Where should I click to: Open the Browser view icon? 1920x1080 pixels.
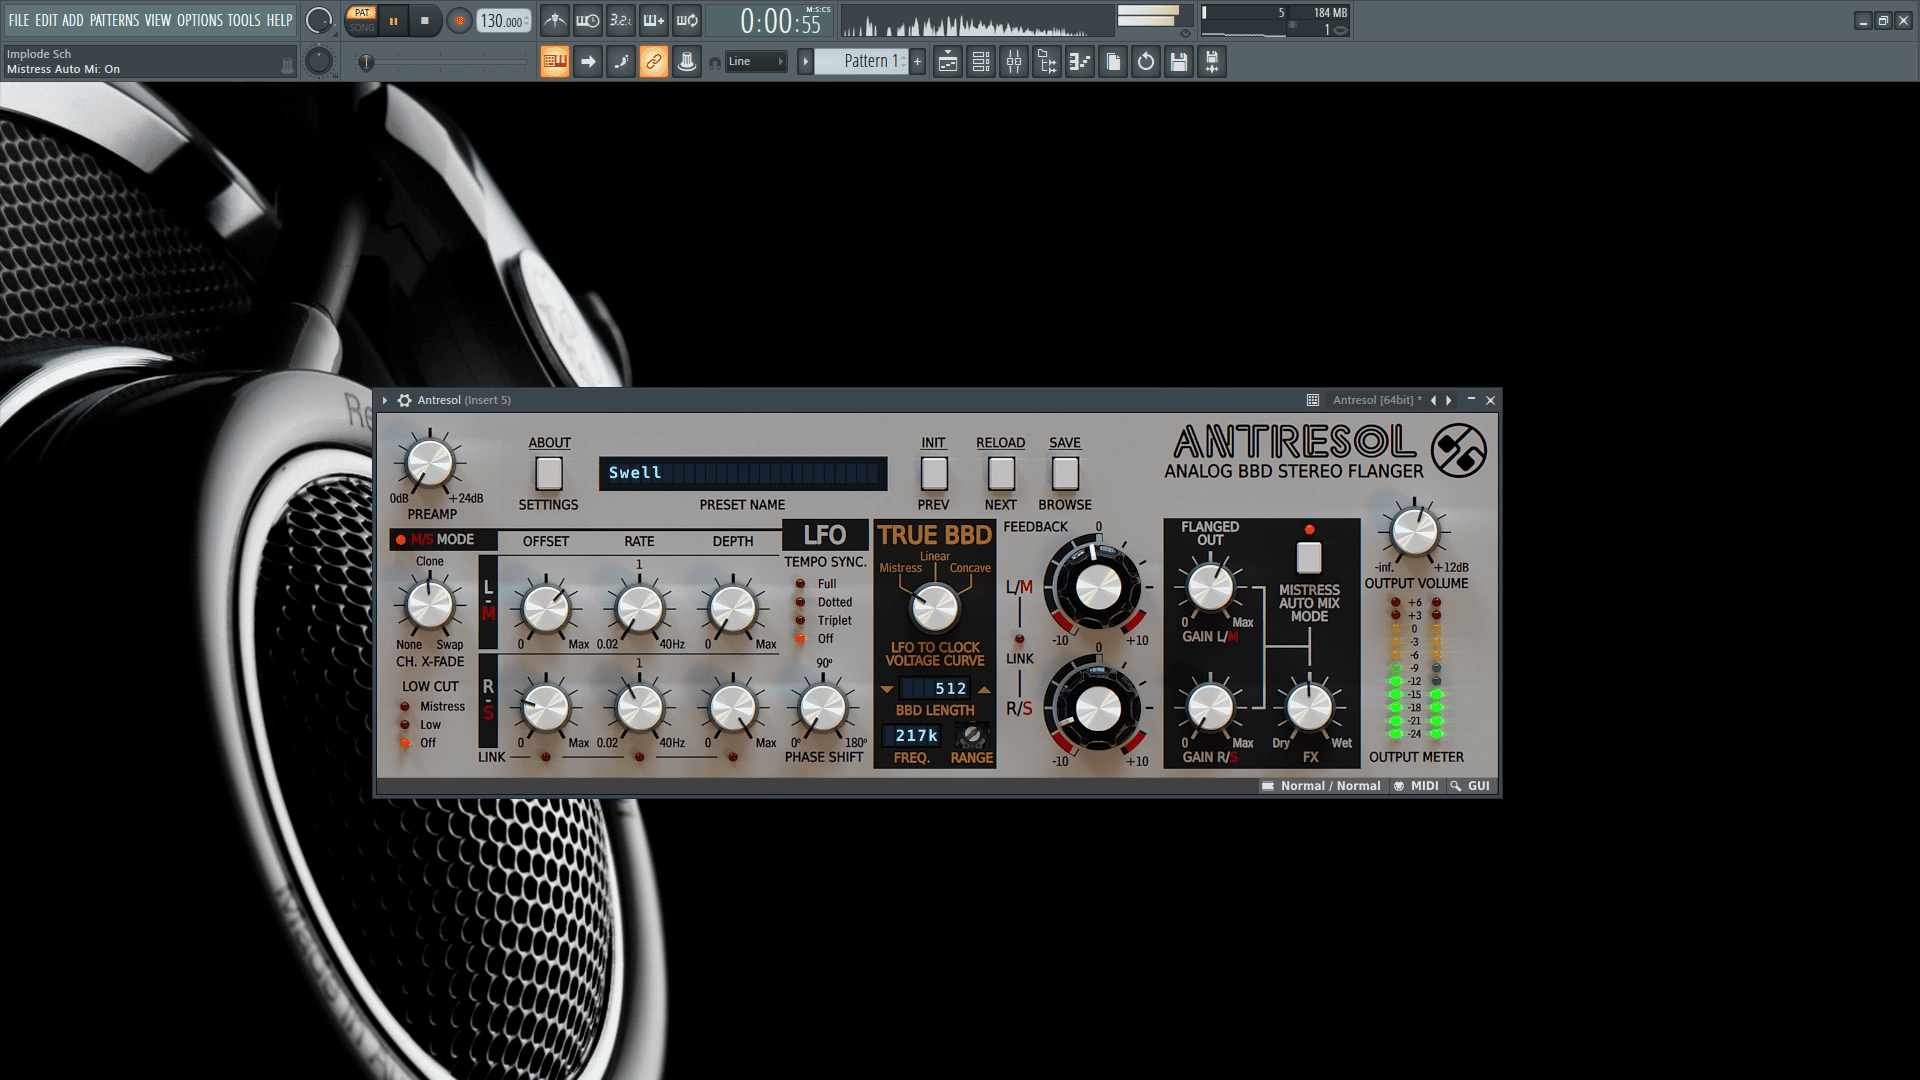[x=1047, y=62]
